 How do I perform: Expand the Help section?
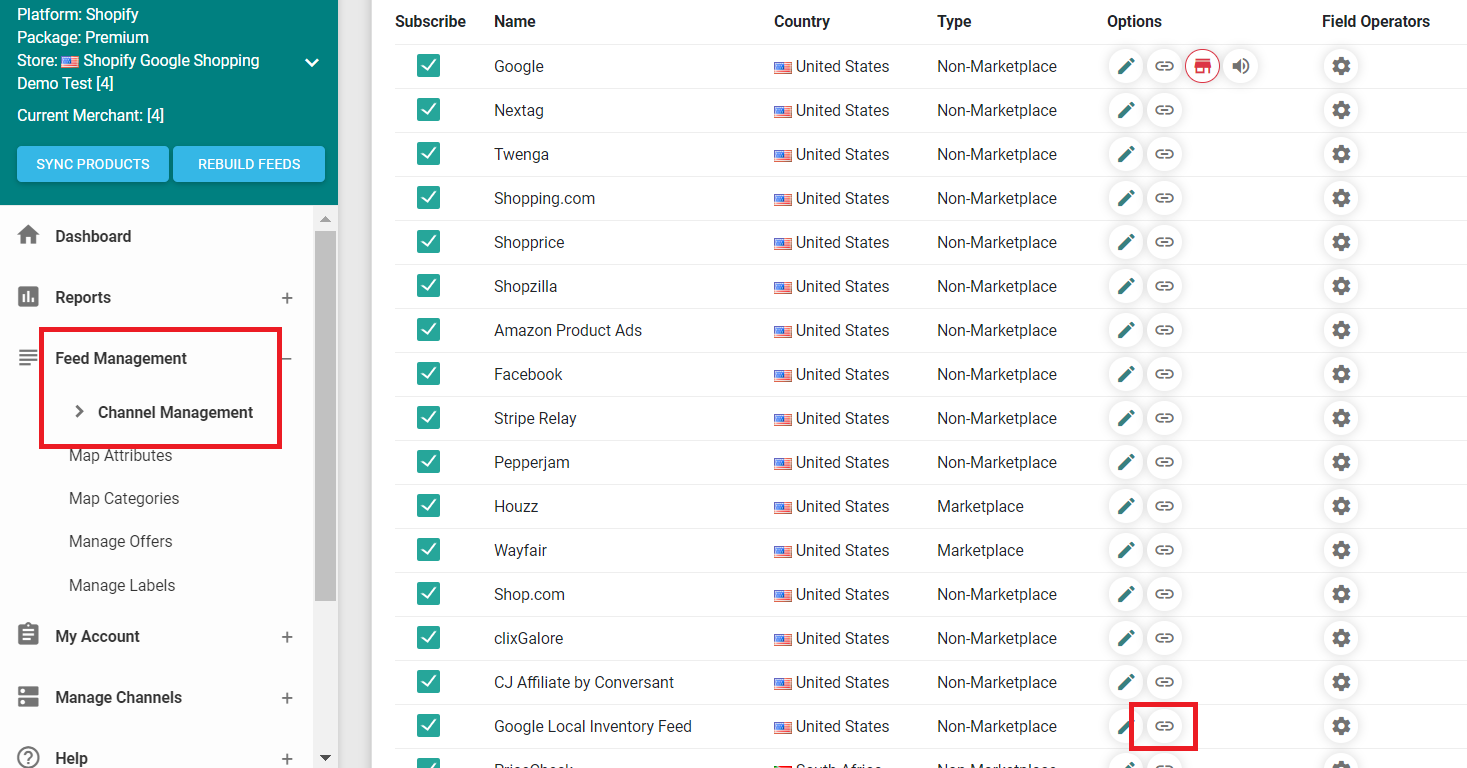click(287, 759)
